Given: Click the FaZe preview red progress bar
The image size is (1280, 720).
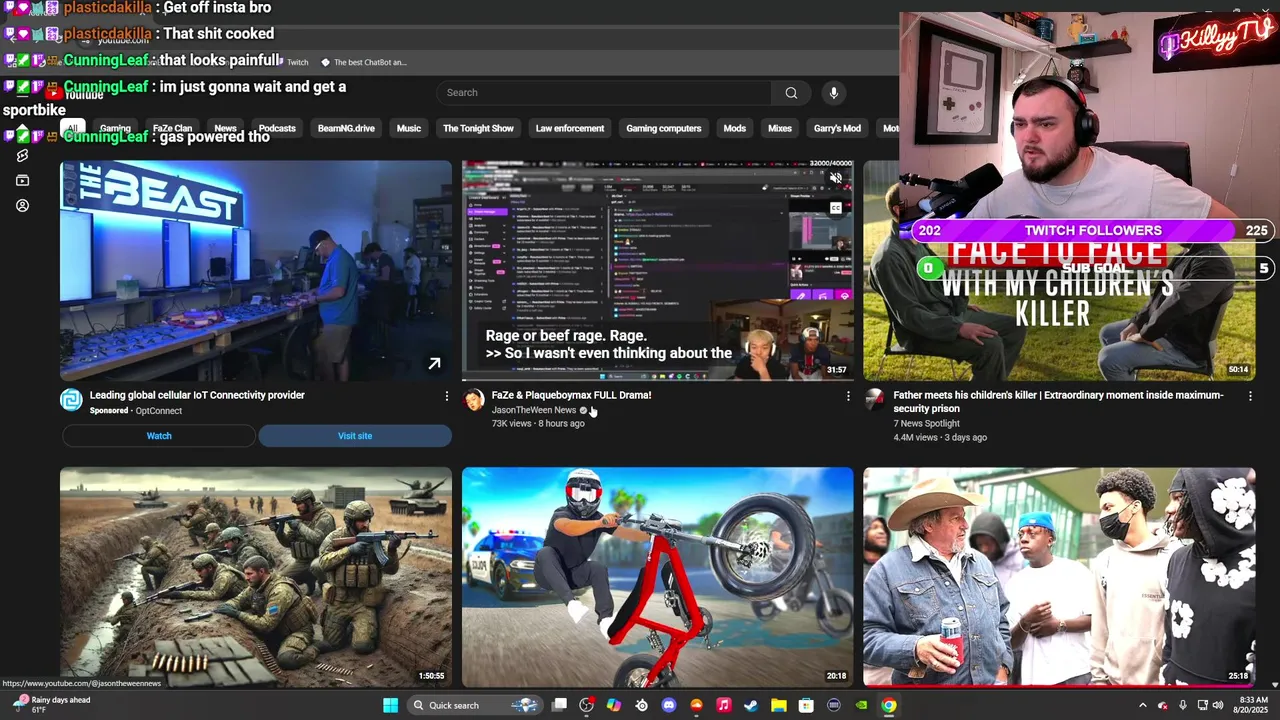Looking at the screenshot, I should point(658,380).
